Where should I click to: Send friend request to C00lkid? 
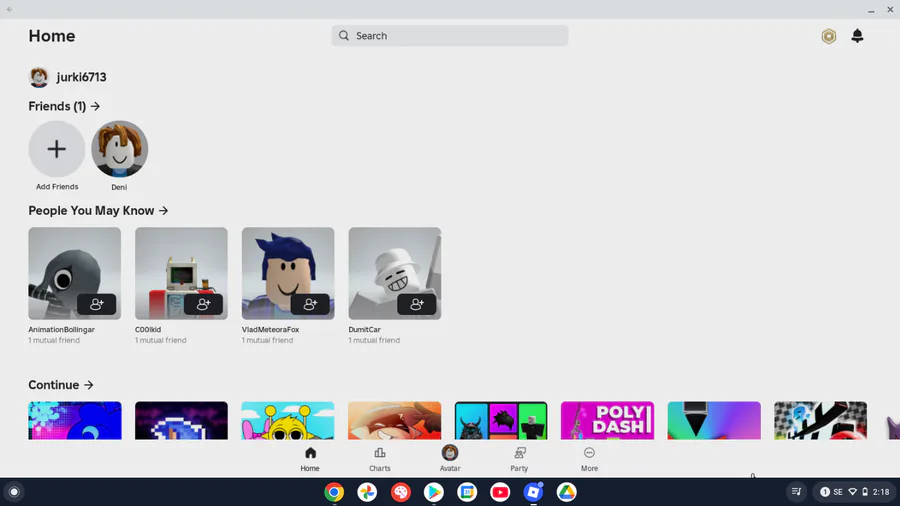coord(203,304)
